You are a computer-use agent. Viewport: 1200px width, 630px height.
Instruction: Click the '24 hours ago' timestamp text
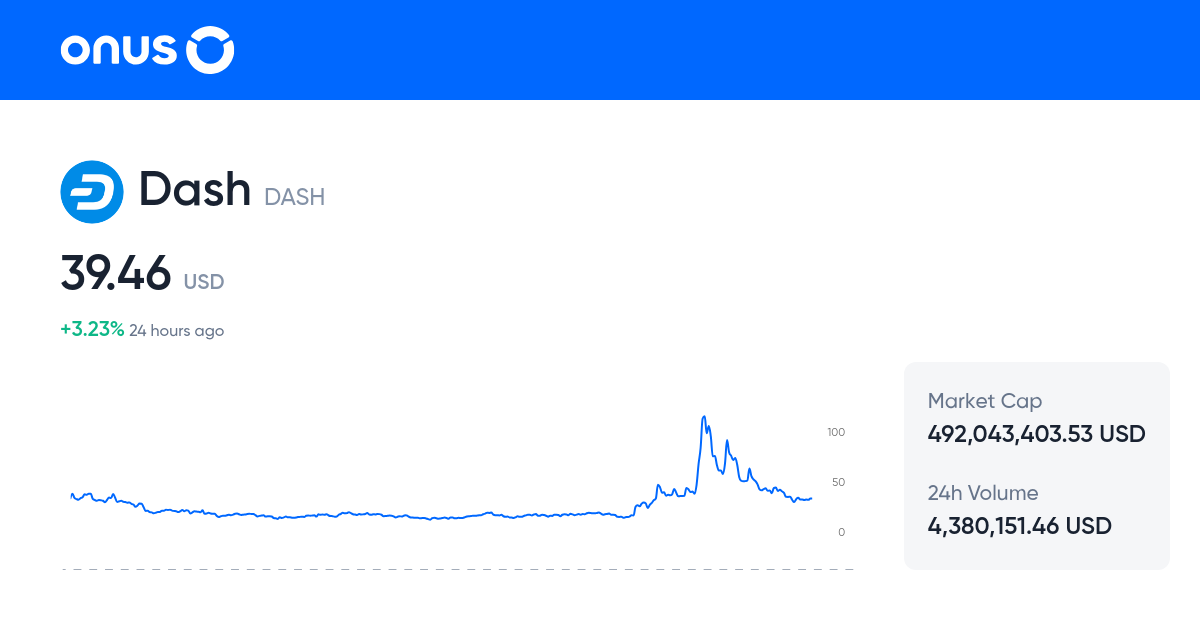tap(177, 330)
